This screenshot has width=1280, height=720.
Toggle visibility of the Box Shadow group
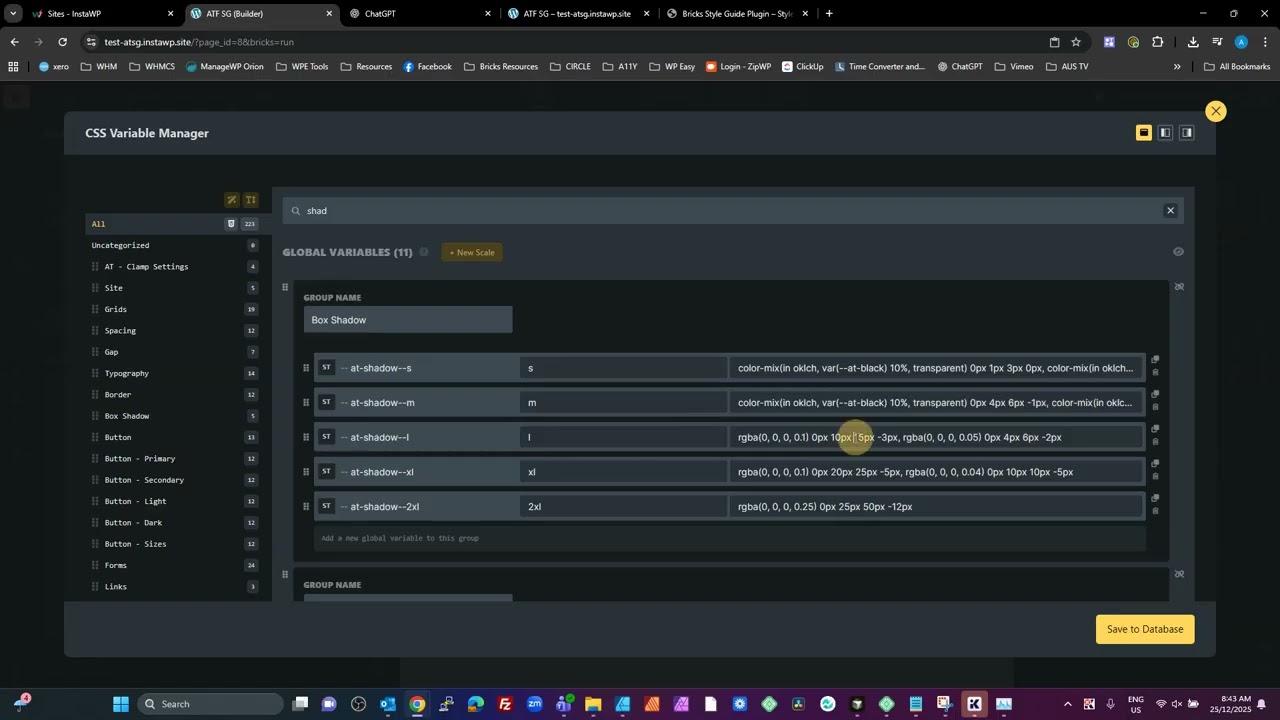point(1179,287)
